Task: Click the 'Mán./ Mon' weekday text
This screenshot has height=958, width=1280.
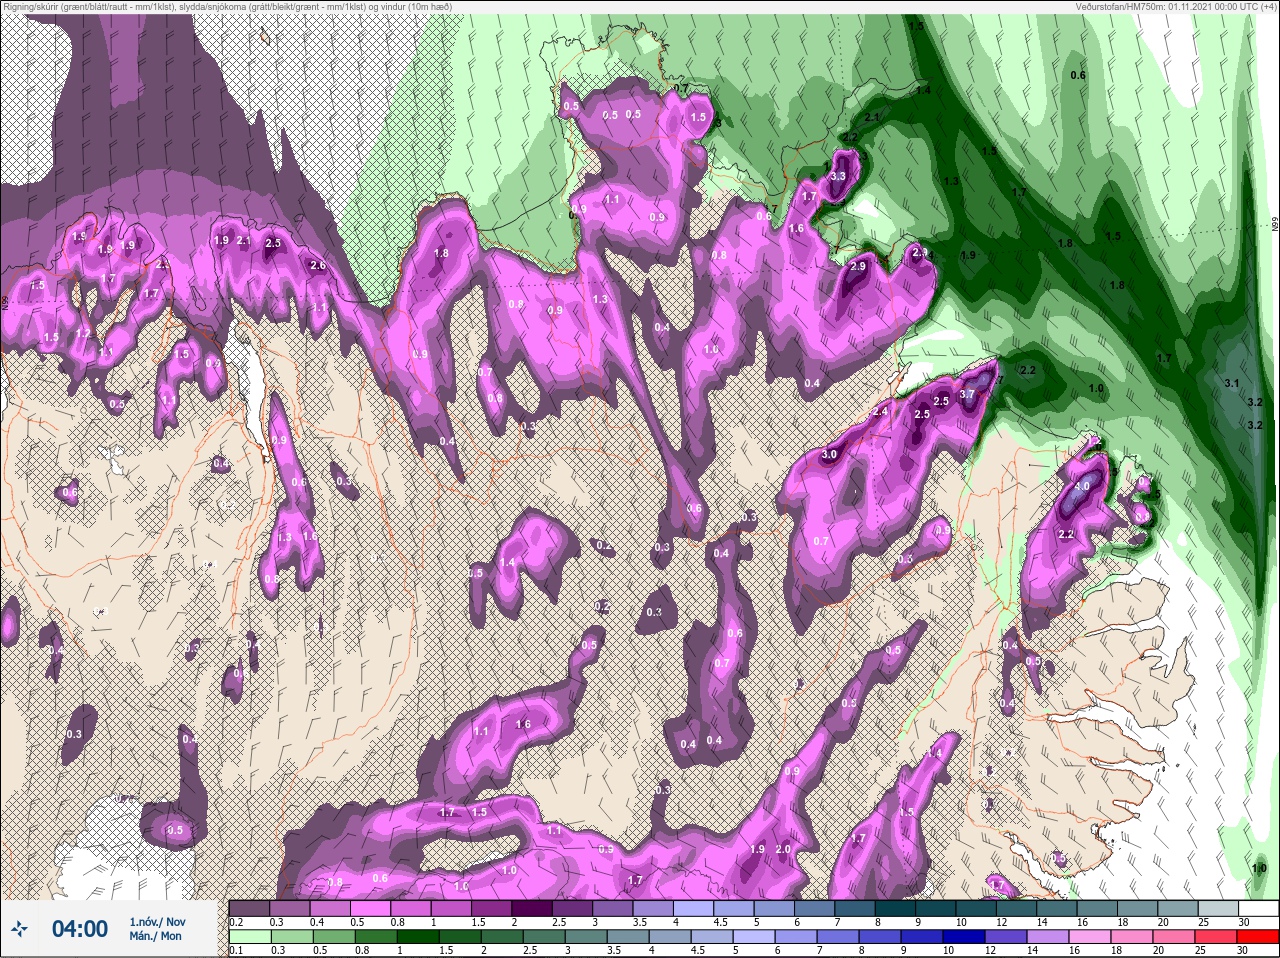Action: coord(155,937)
